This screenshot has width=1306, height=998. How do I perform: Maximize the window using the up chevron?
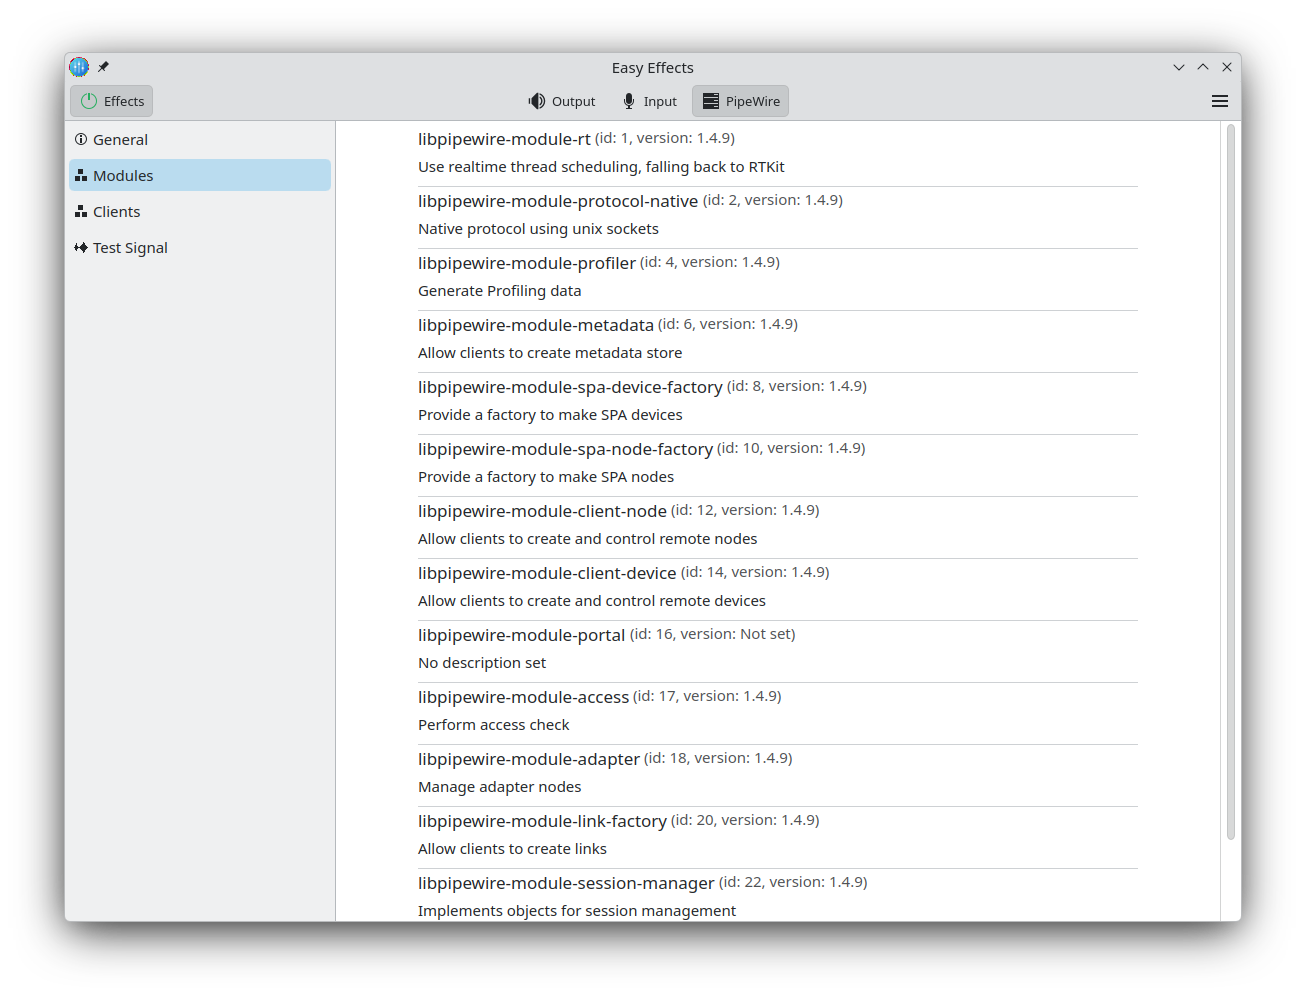1203,67
